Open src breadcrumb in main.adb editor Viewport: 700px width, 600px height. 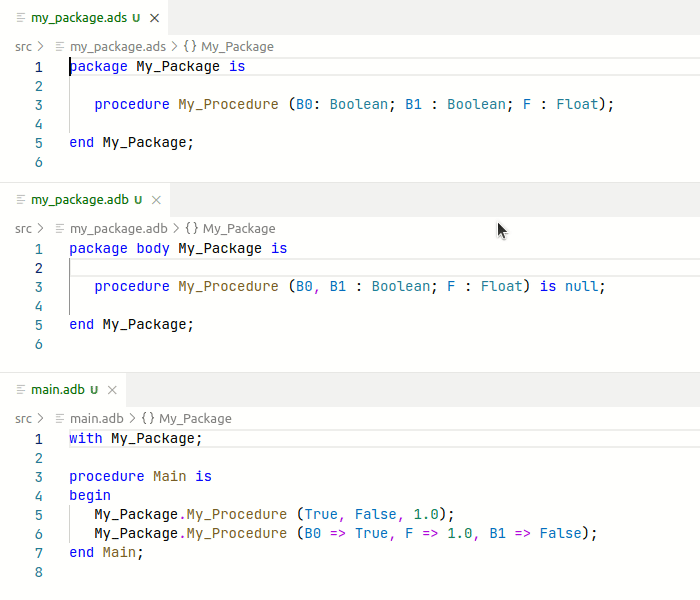tap(23, 419)
